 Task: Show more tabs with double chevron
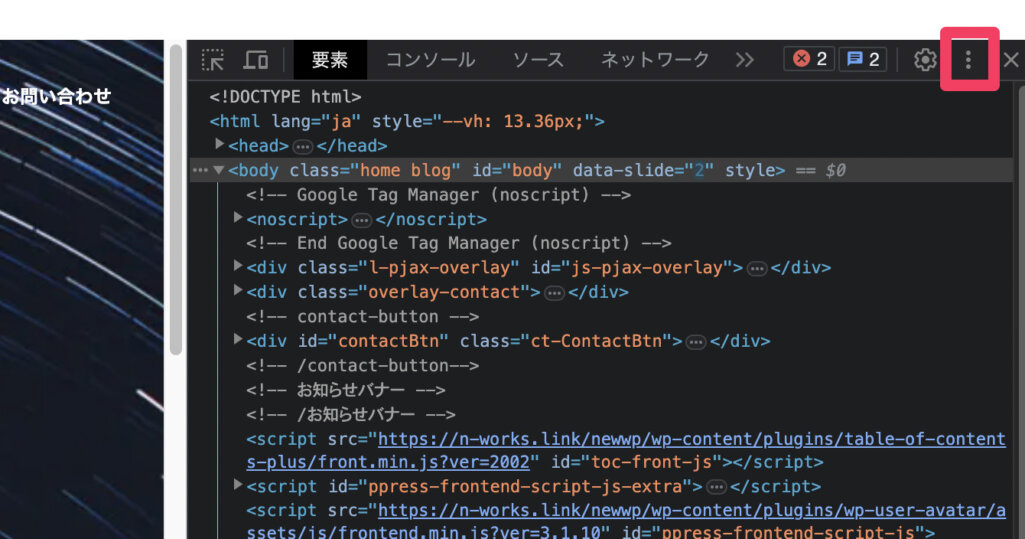pyautogui.click(x=744, y=60)
